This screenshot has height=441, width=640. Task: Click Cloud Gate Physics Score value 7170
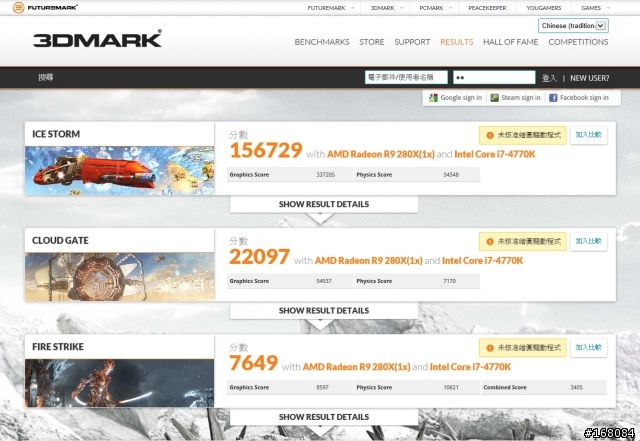point(449,281)
